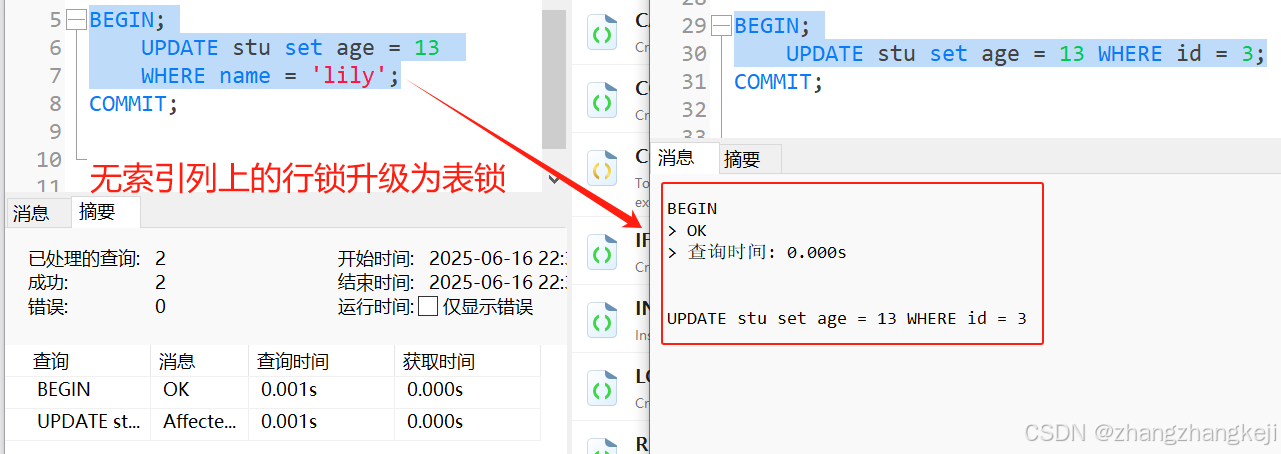Viewport: 1281px width, 454px height.
Task: Click line number 30 in right editor
Action: 693,54
